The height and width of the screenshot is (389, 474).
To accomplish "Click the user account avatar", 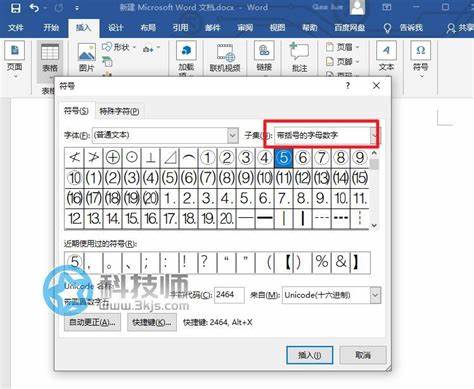I will [357, 7].
